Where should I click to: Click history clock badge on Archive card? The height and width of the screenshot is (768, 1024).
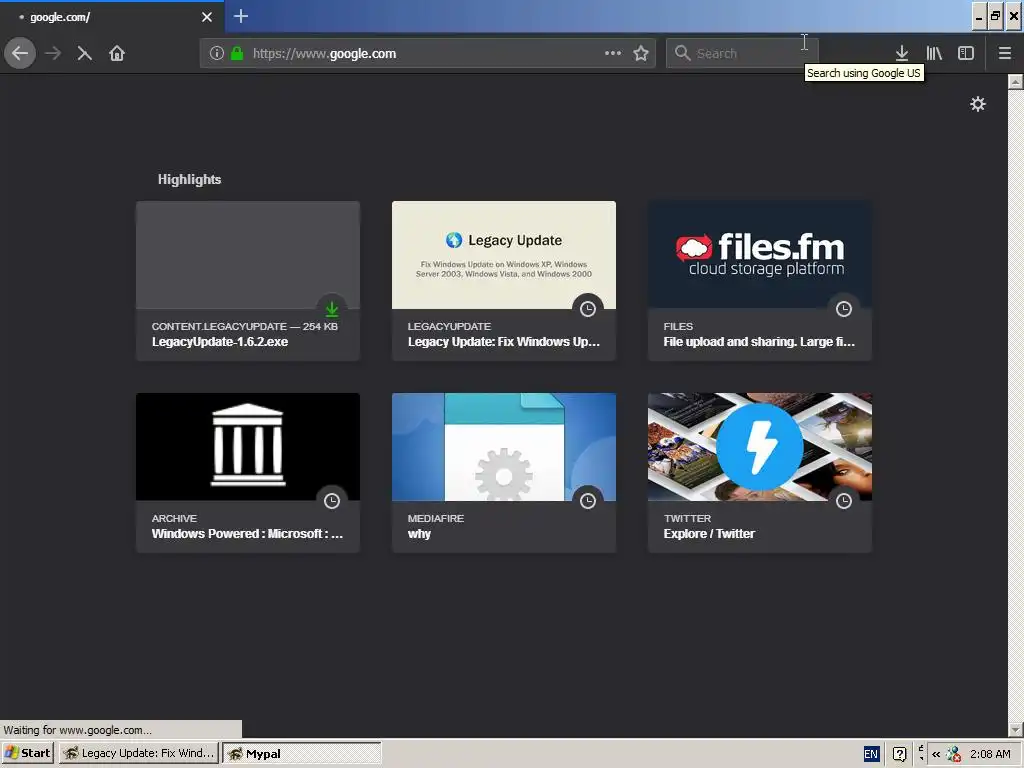tap(332, 501)
